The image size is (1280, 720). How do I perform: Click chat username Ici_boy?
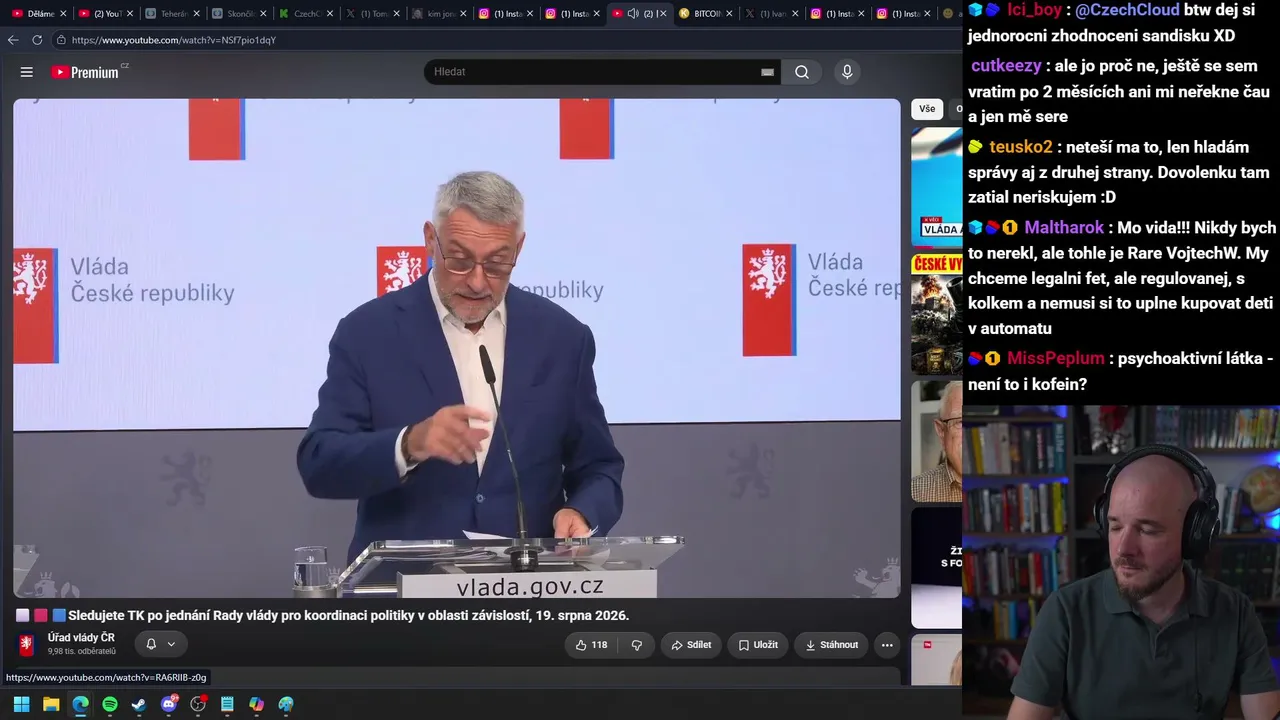pos(1034,10)
